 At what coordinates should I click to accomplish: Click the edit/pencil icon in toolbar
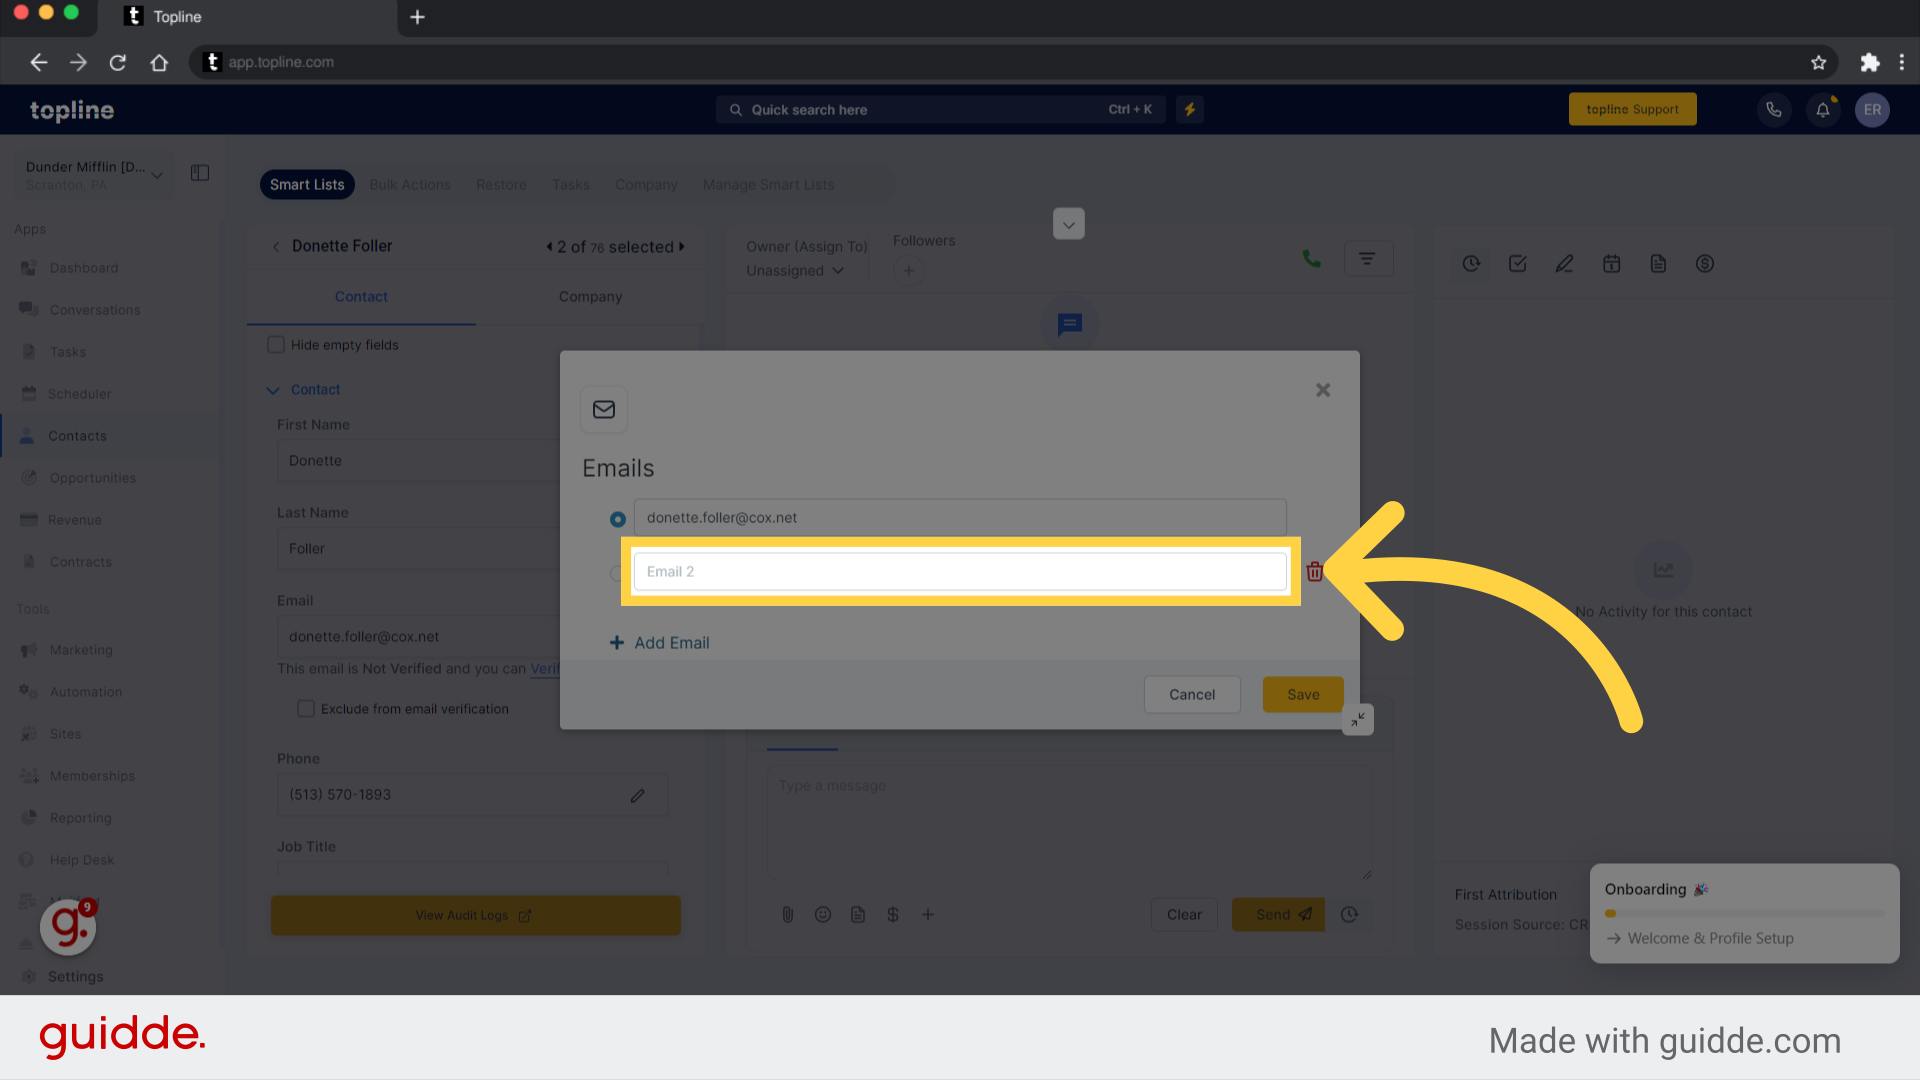coord(1564,264)
